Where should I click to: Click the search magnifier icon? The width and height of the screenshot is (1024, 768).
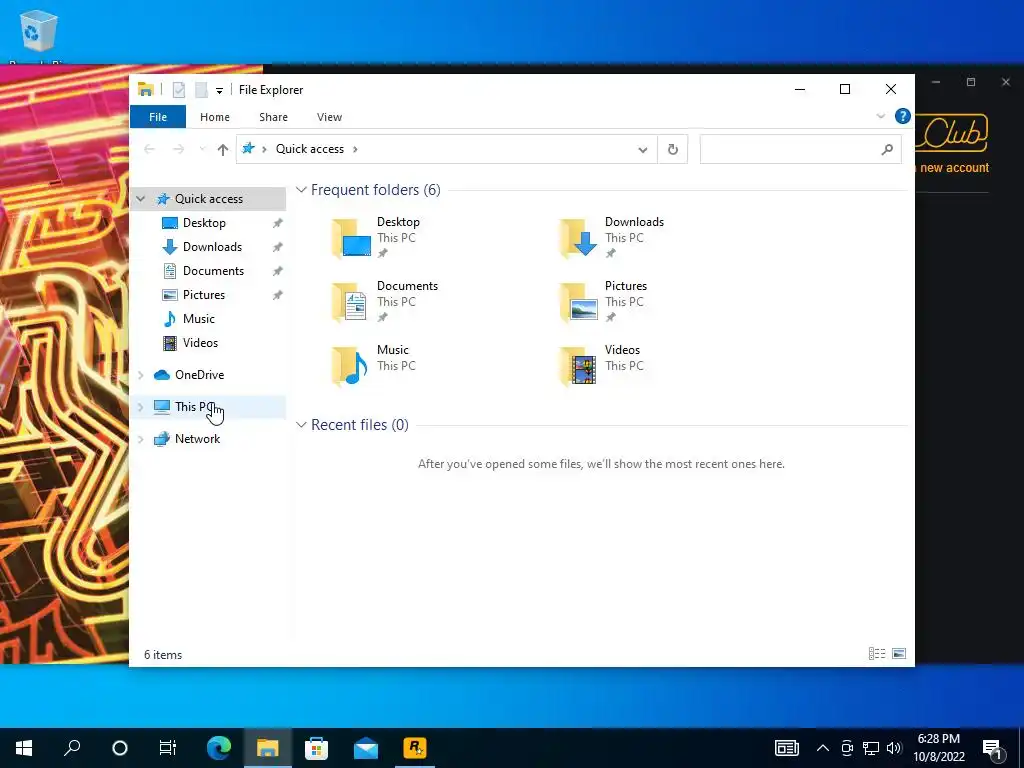tap(887, 150)
